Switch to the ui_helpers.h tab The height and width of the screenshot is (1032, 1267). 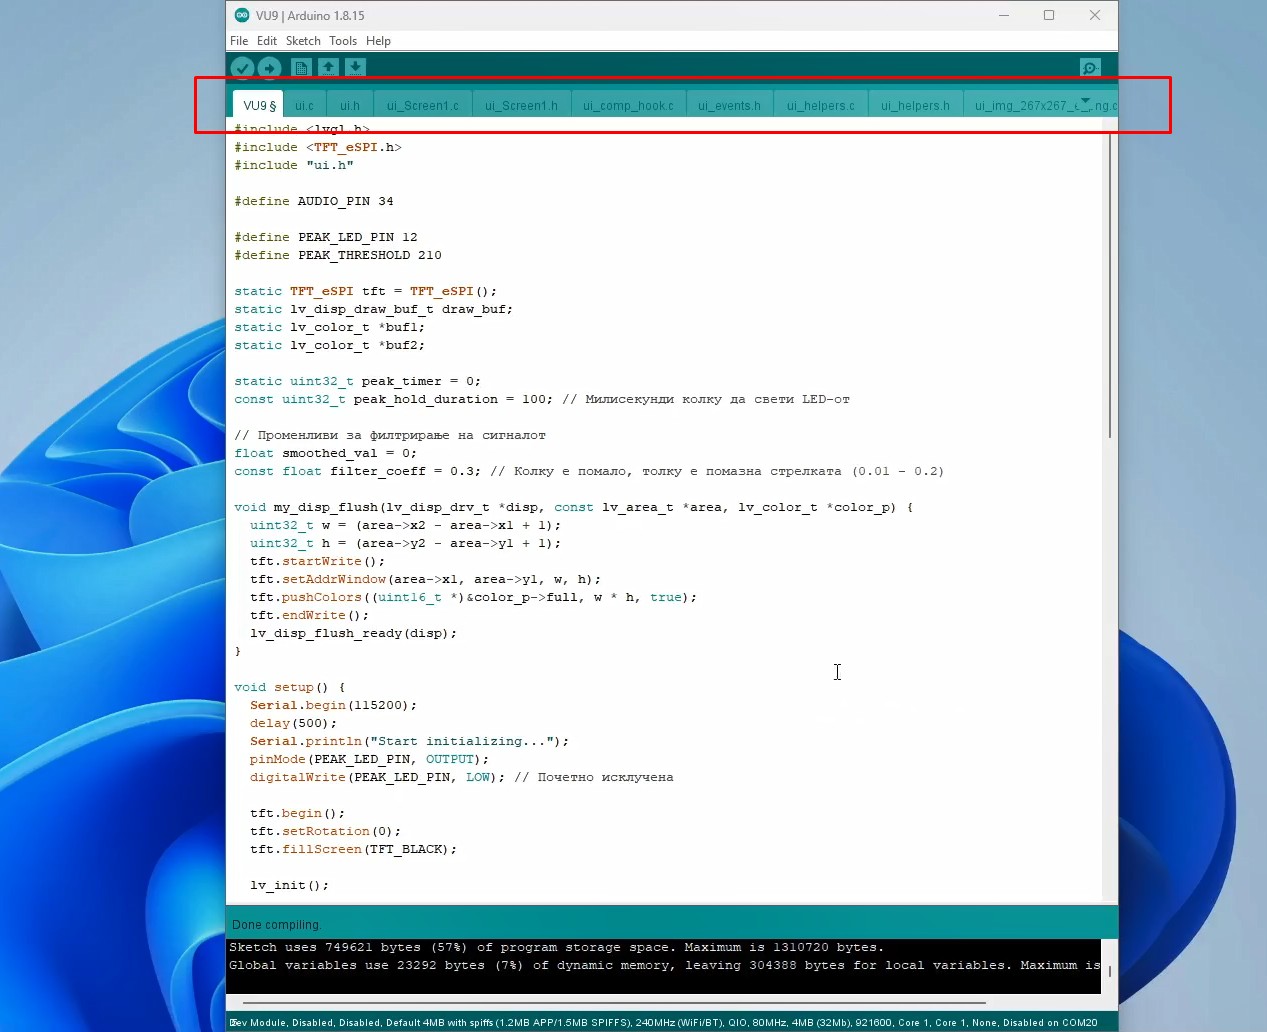coord(915,106)
